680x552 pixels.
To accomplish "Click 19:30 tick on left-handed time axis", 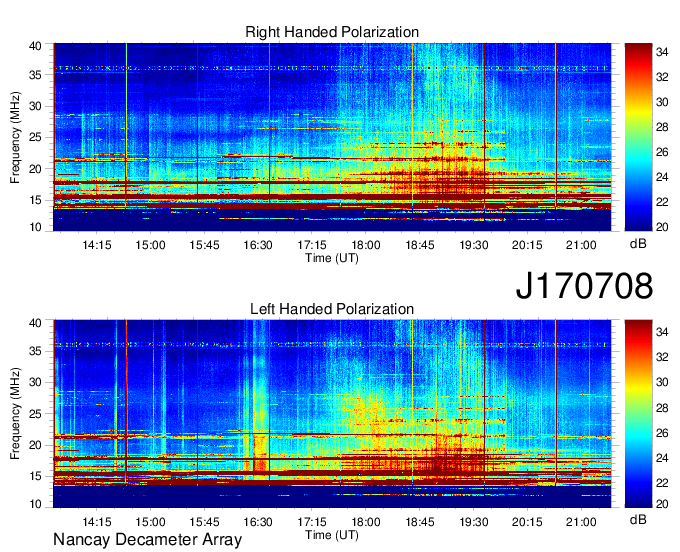I will pyautogui.click(x=474, y=522).
